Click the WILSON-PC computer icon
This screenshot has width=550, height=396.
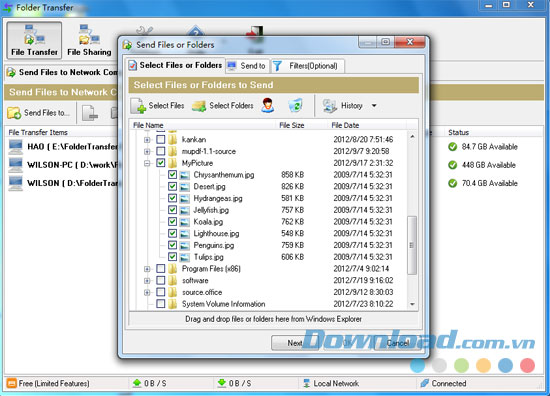tap(16, 165)
